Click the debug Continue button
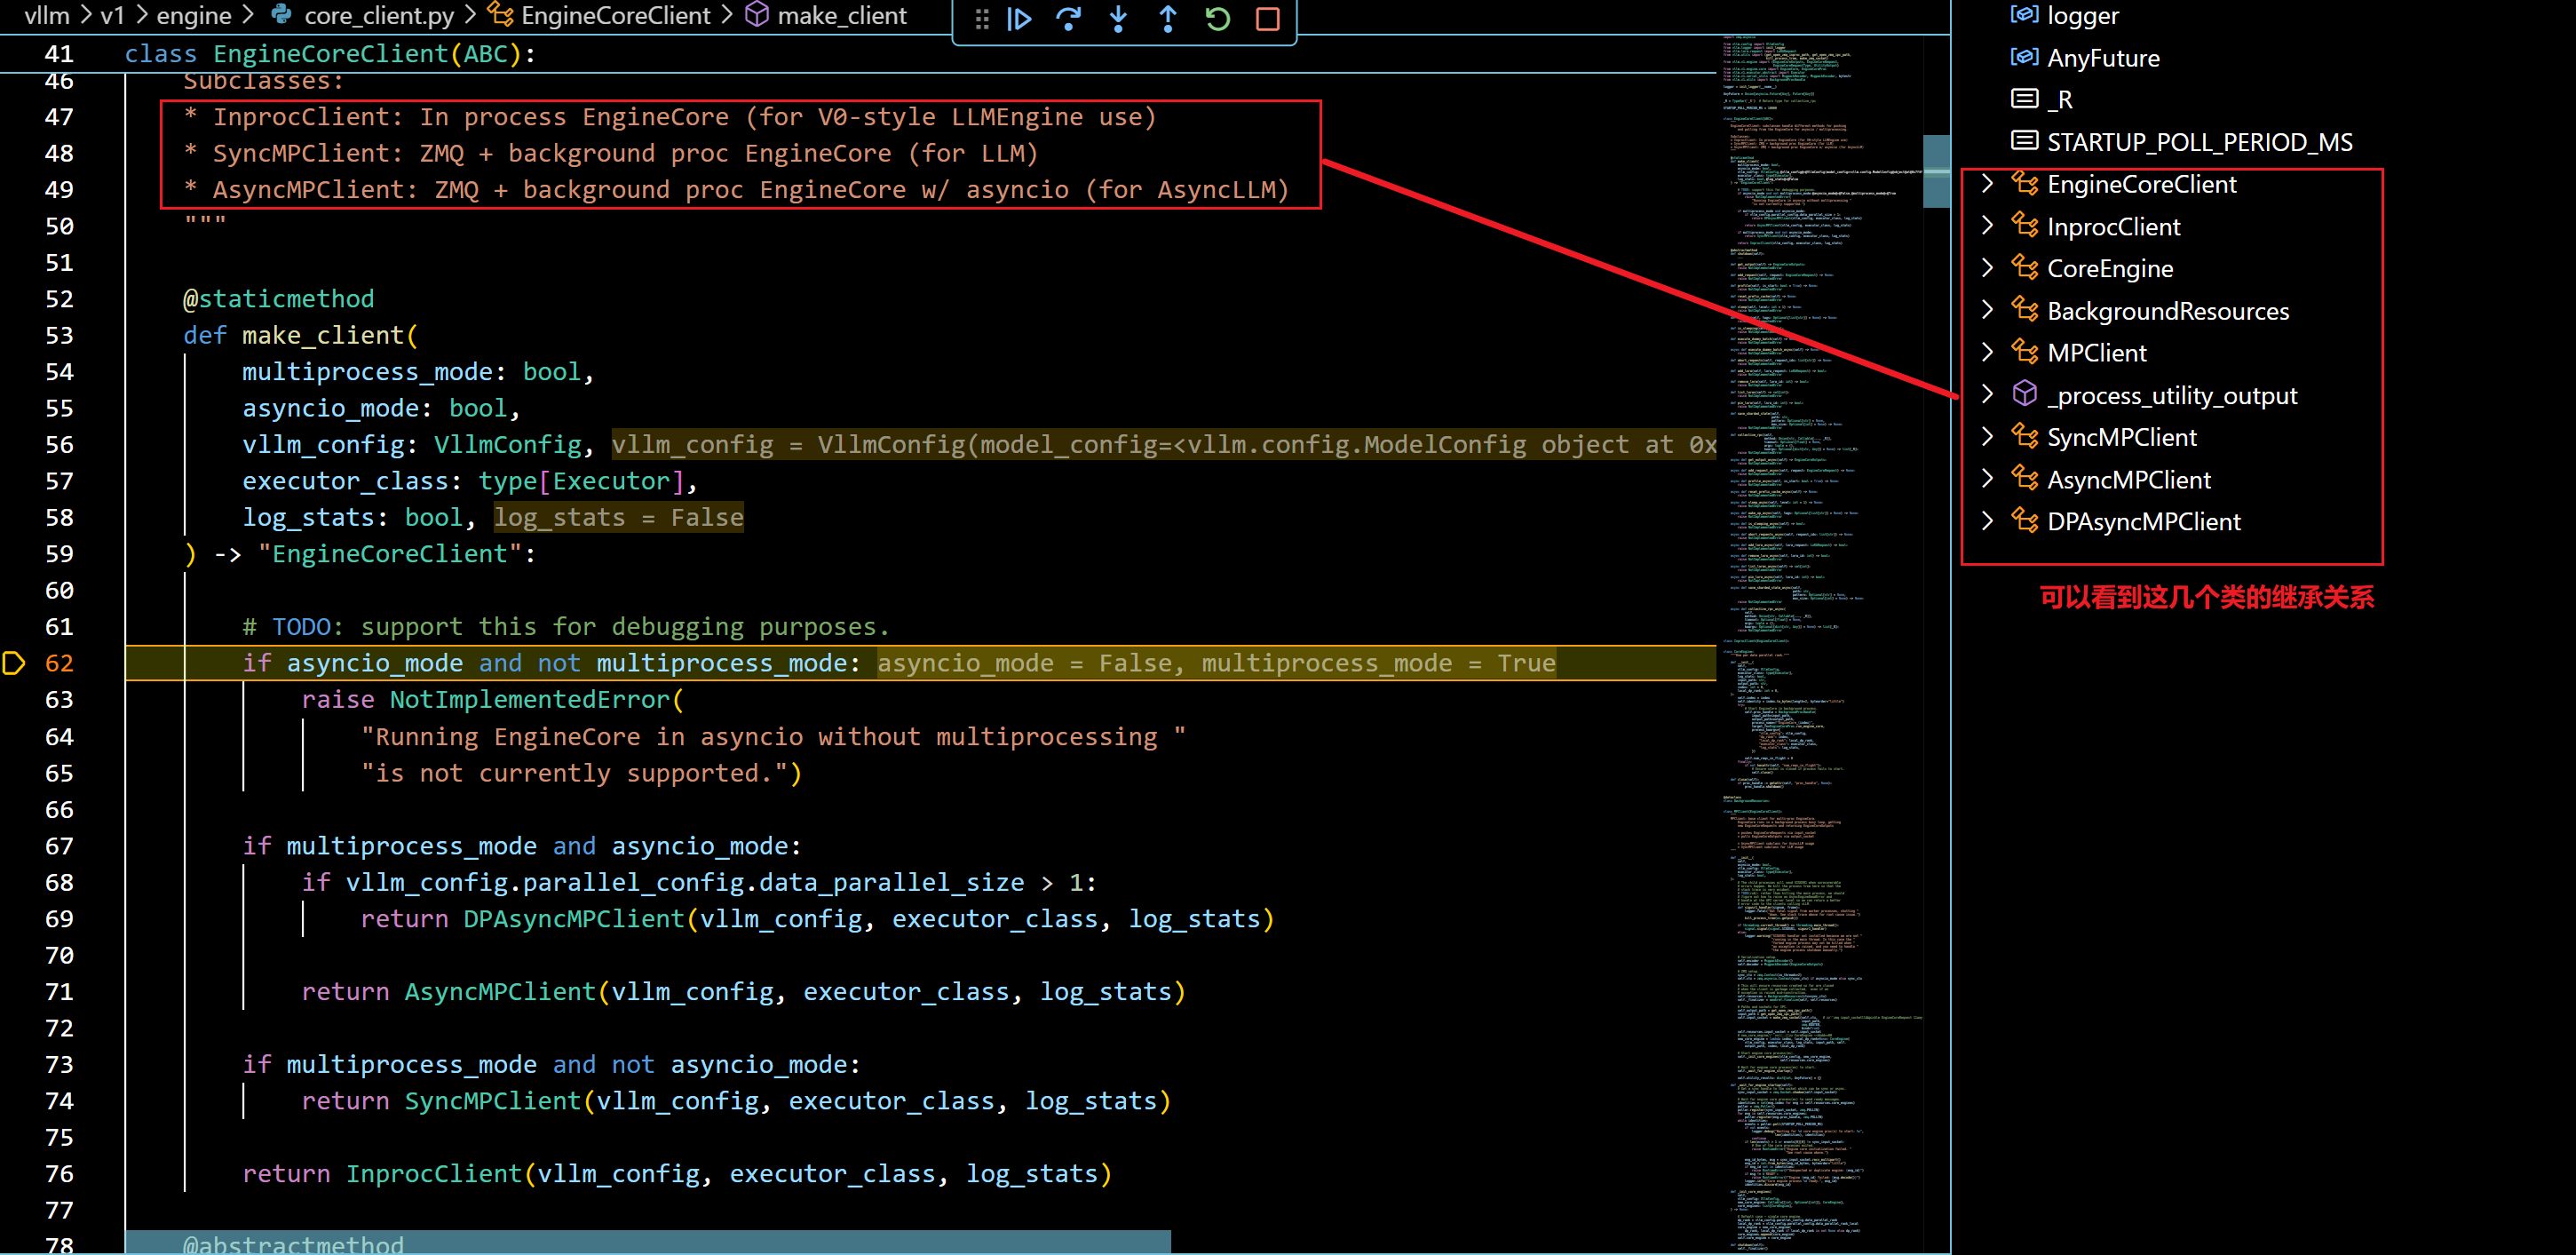 point(1019,19)
